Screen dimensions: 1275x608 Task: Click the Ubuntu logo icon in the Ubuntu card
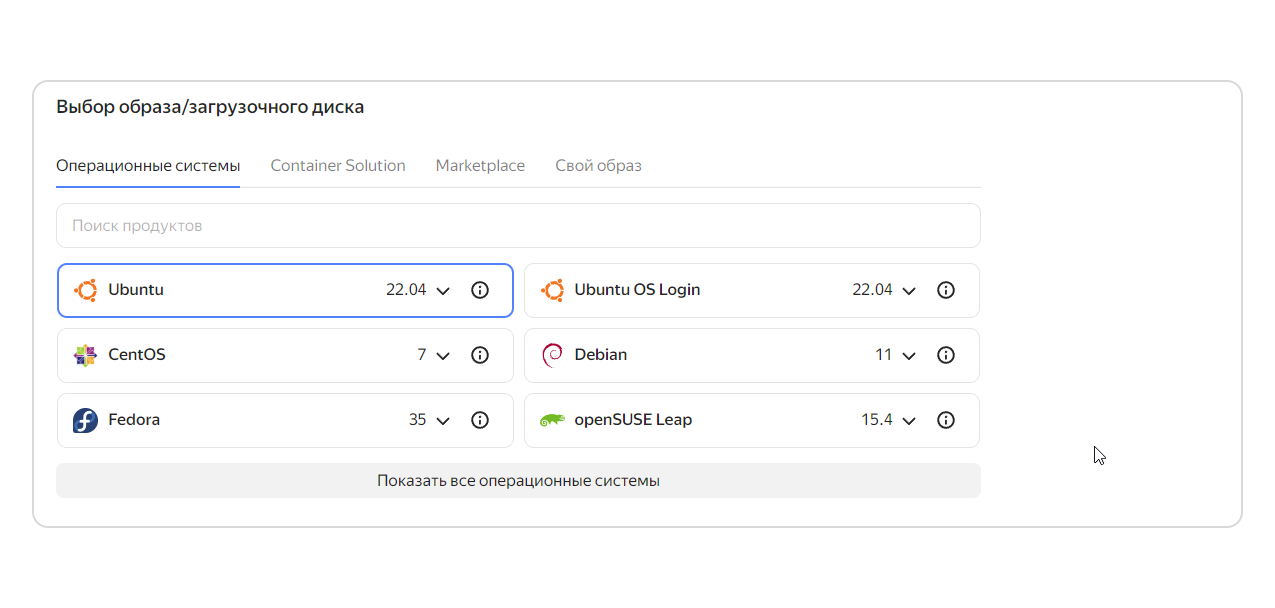(x=85, y=290)
